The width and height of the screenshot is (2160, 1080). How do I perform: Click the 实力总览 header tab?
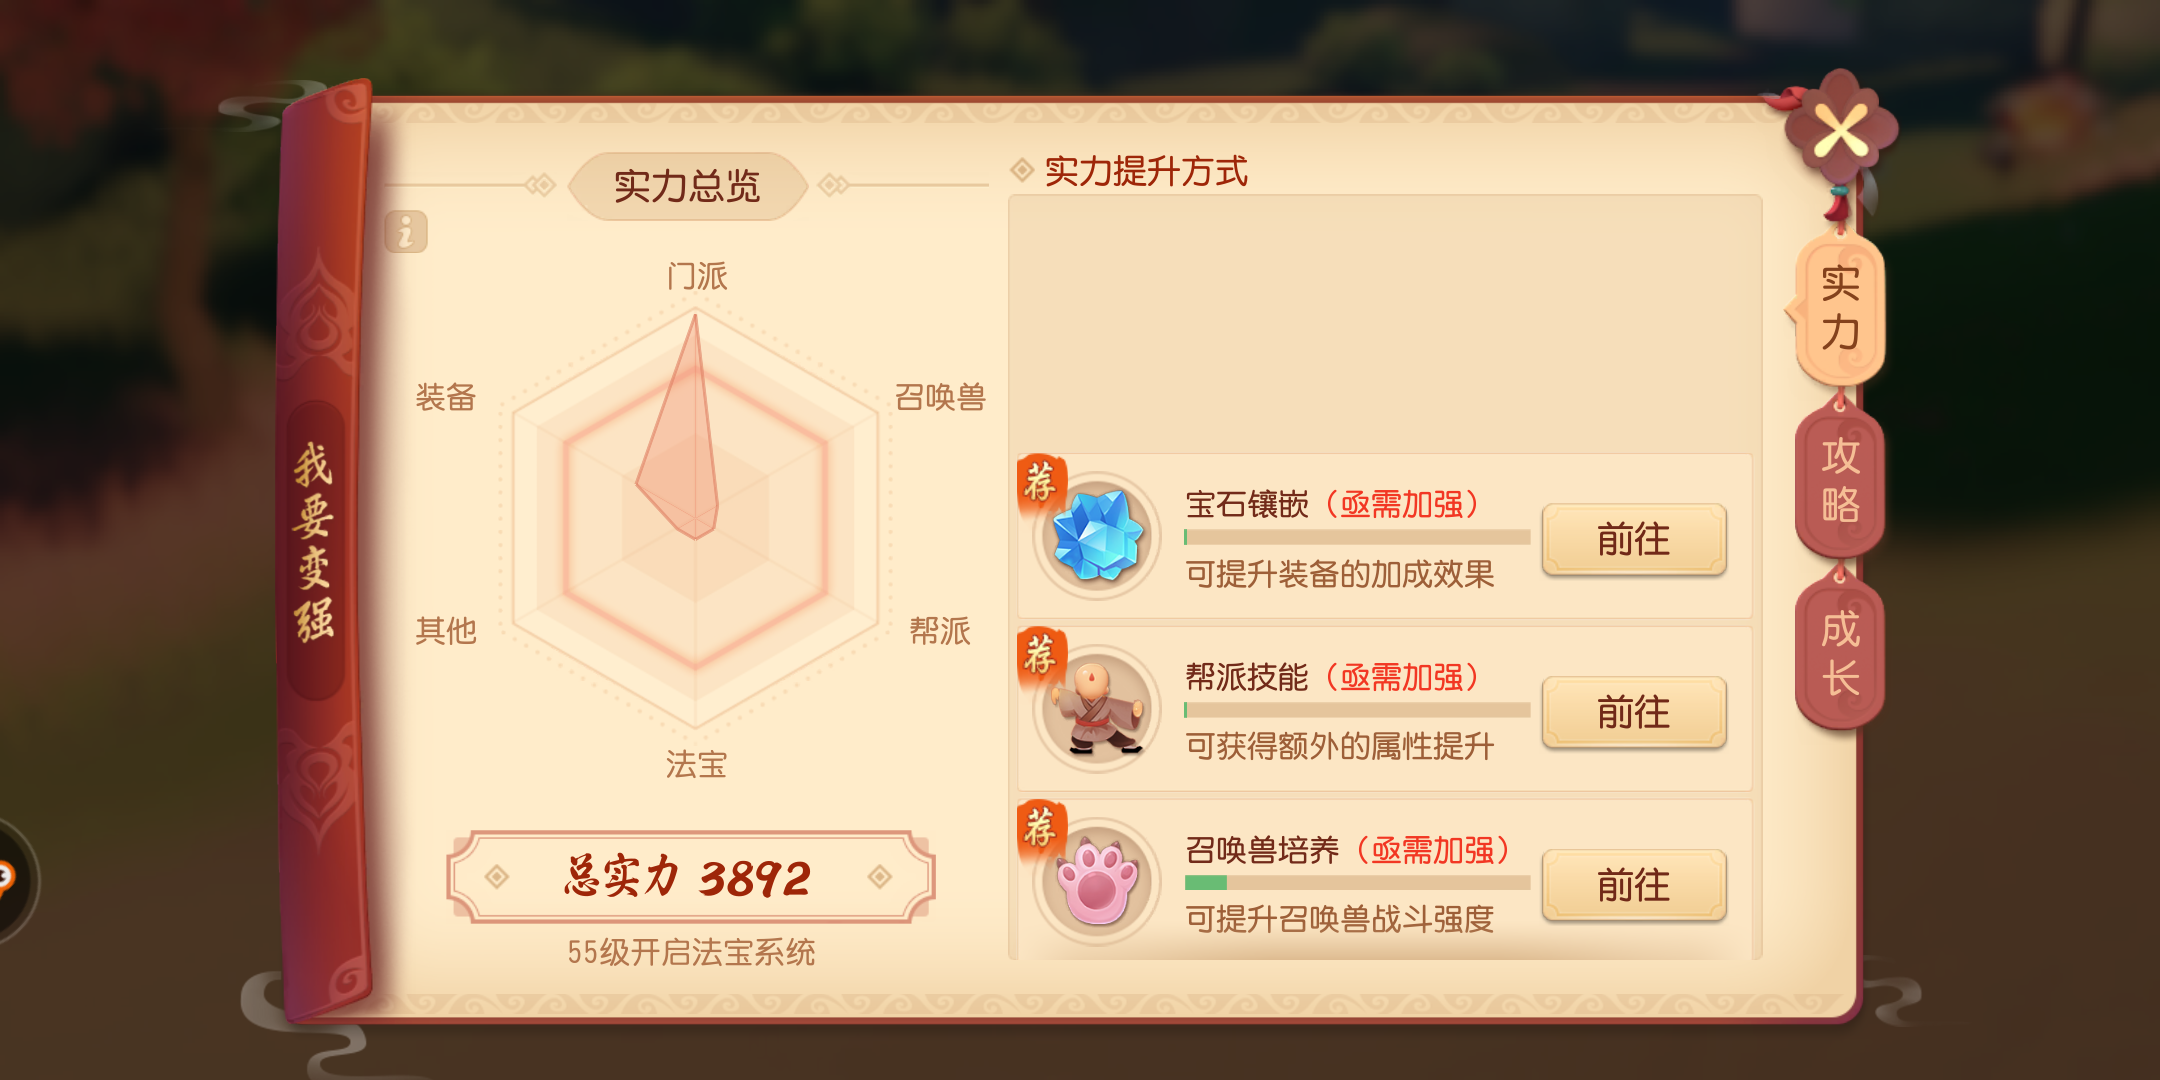tap(687, 186)
